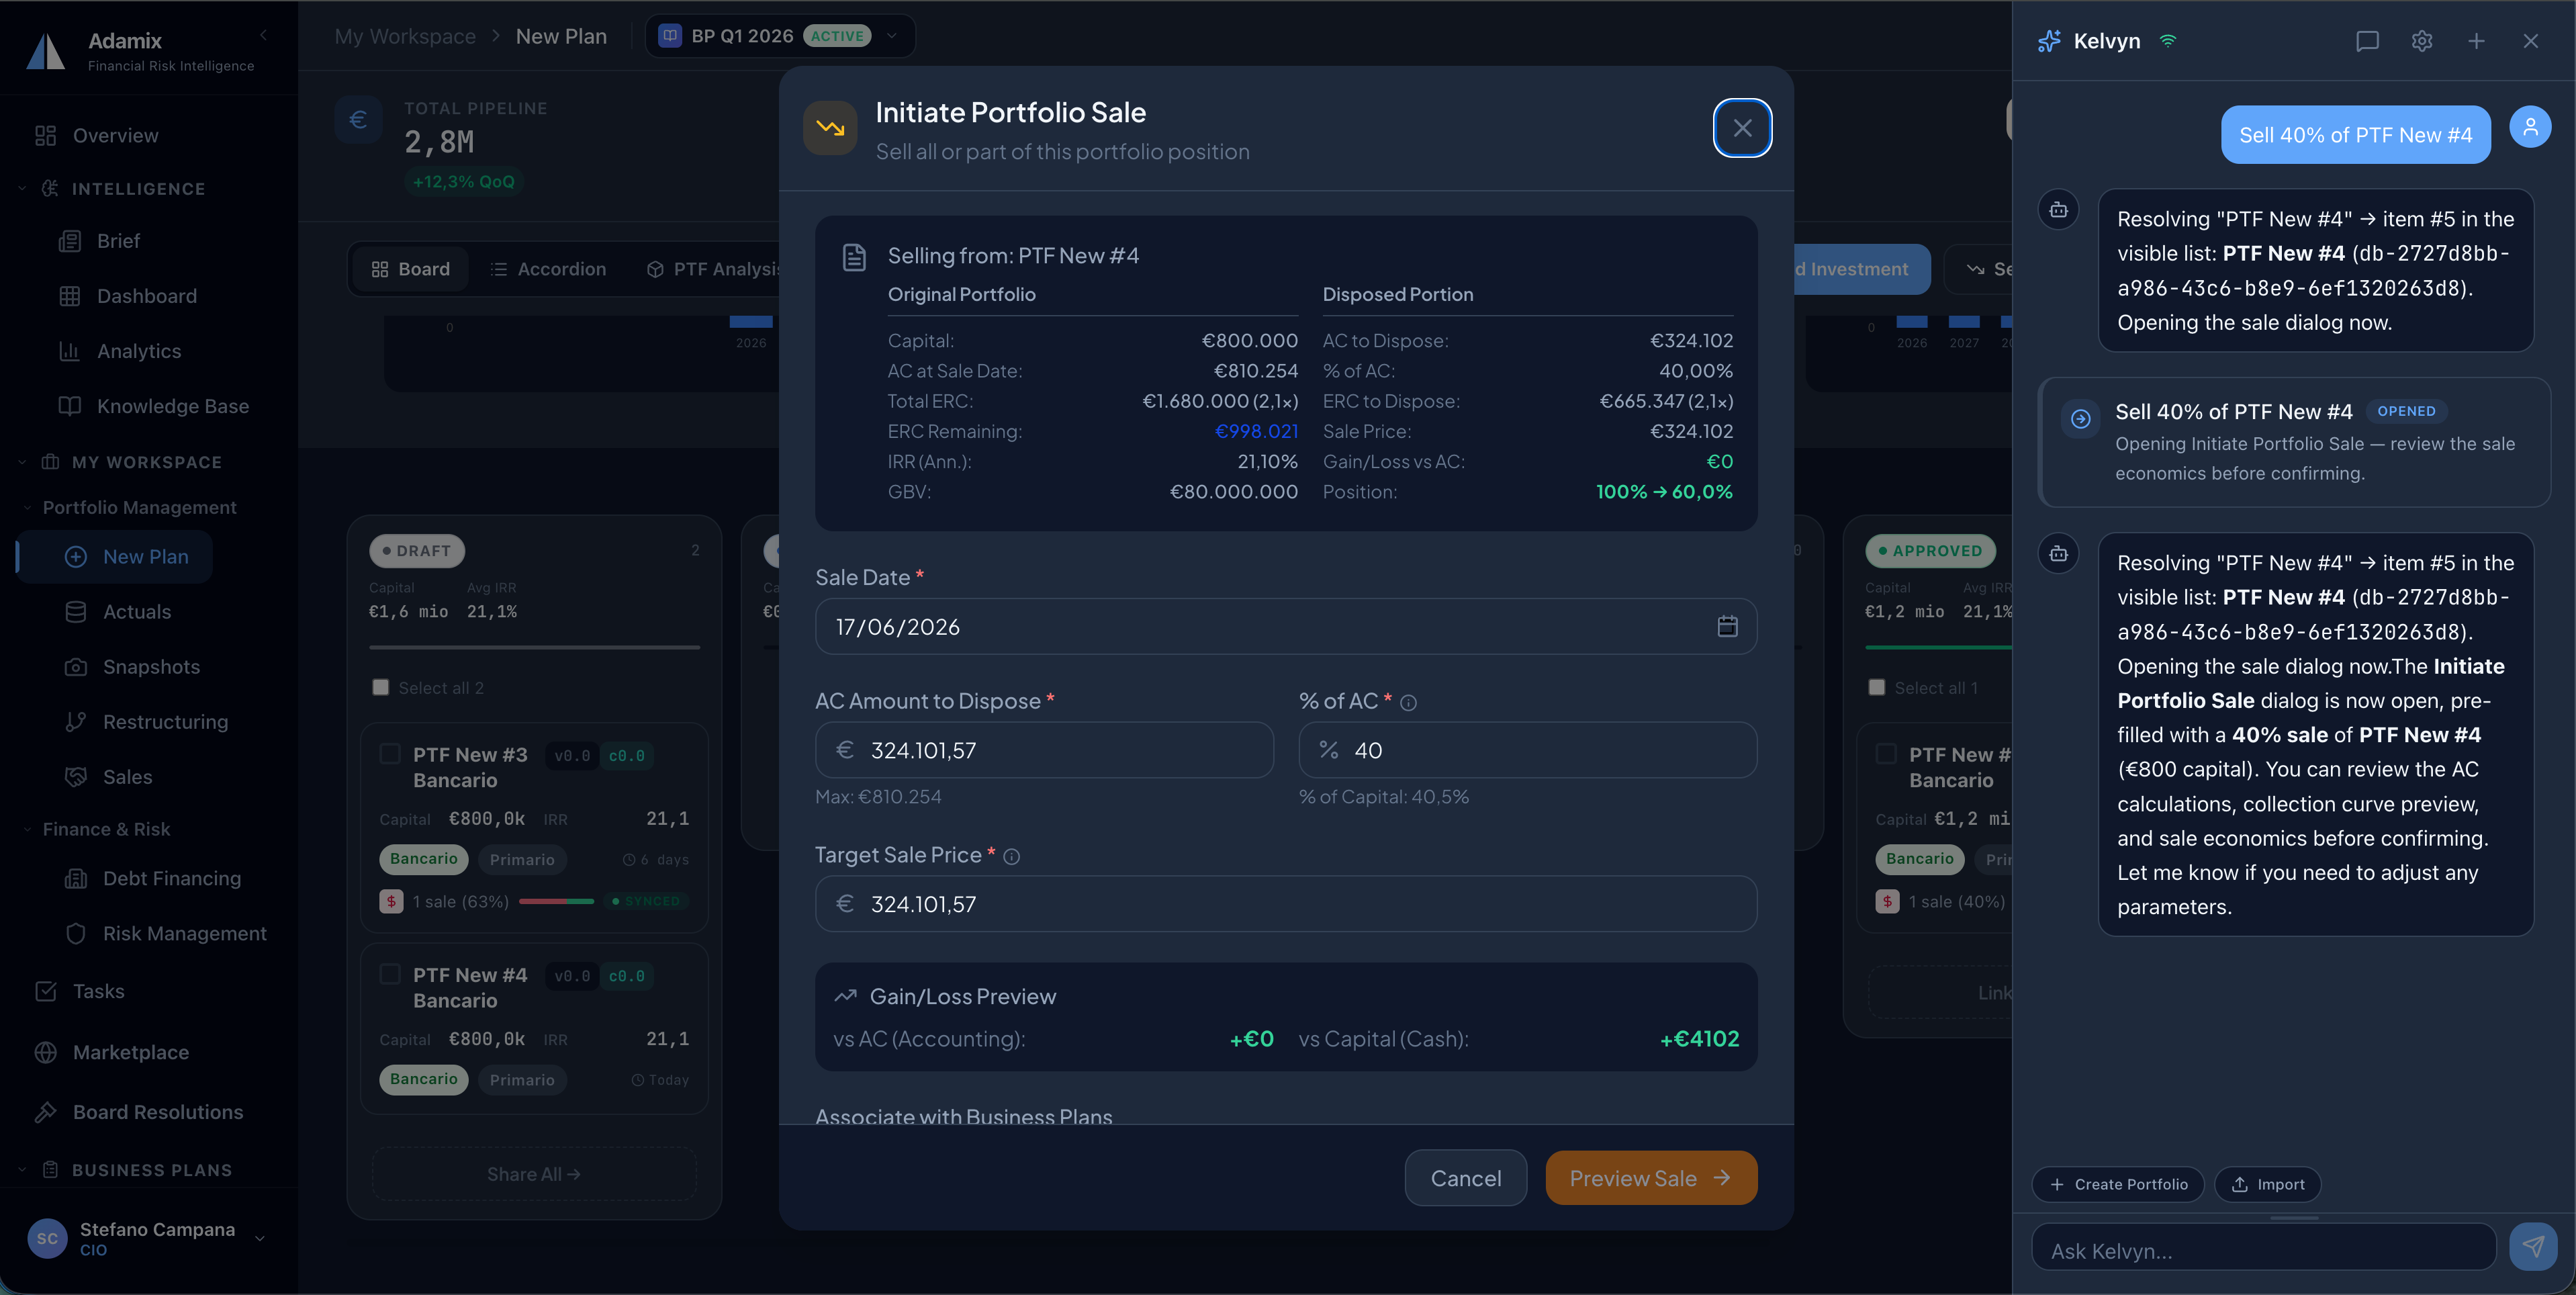
Task: Check the PTF New #4 Bancario checkbox
Action: point(390,974)
